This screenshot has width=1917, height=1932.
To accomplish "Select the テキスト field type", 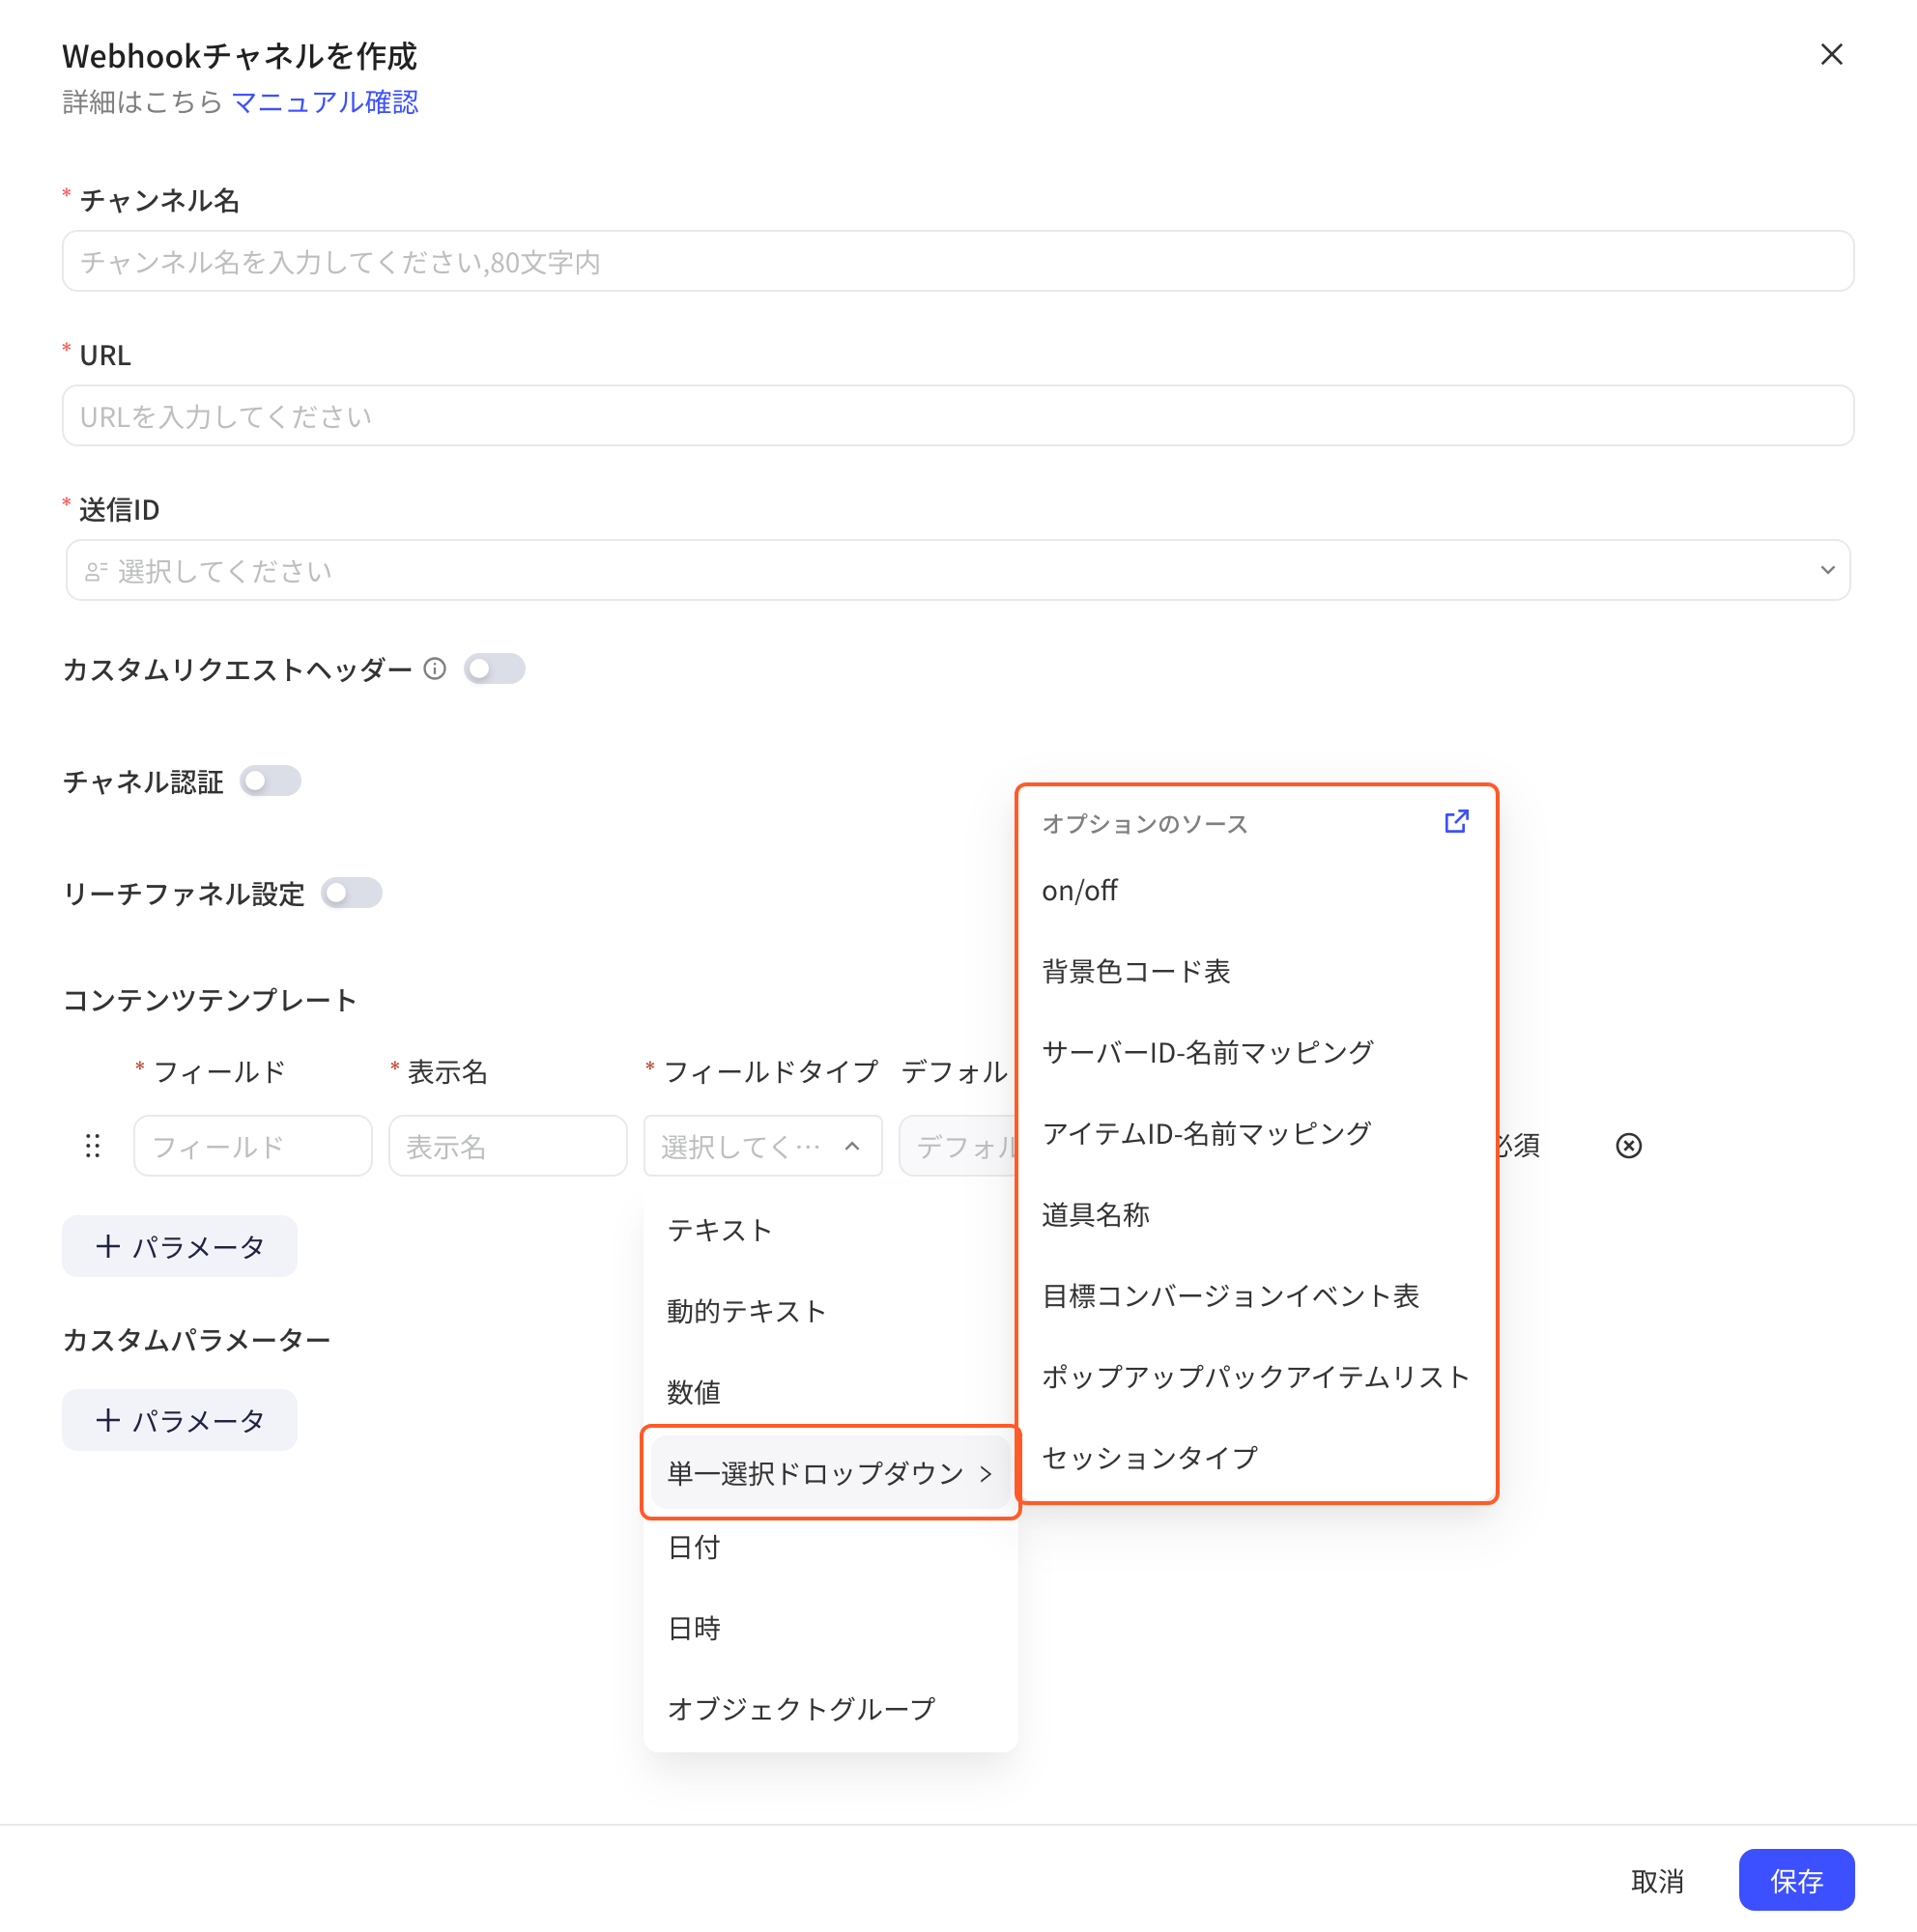I will [x=830, y=1230].
